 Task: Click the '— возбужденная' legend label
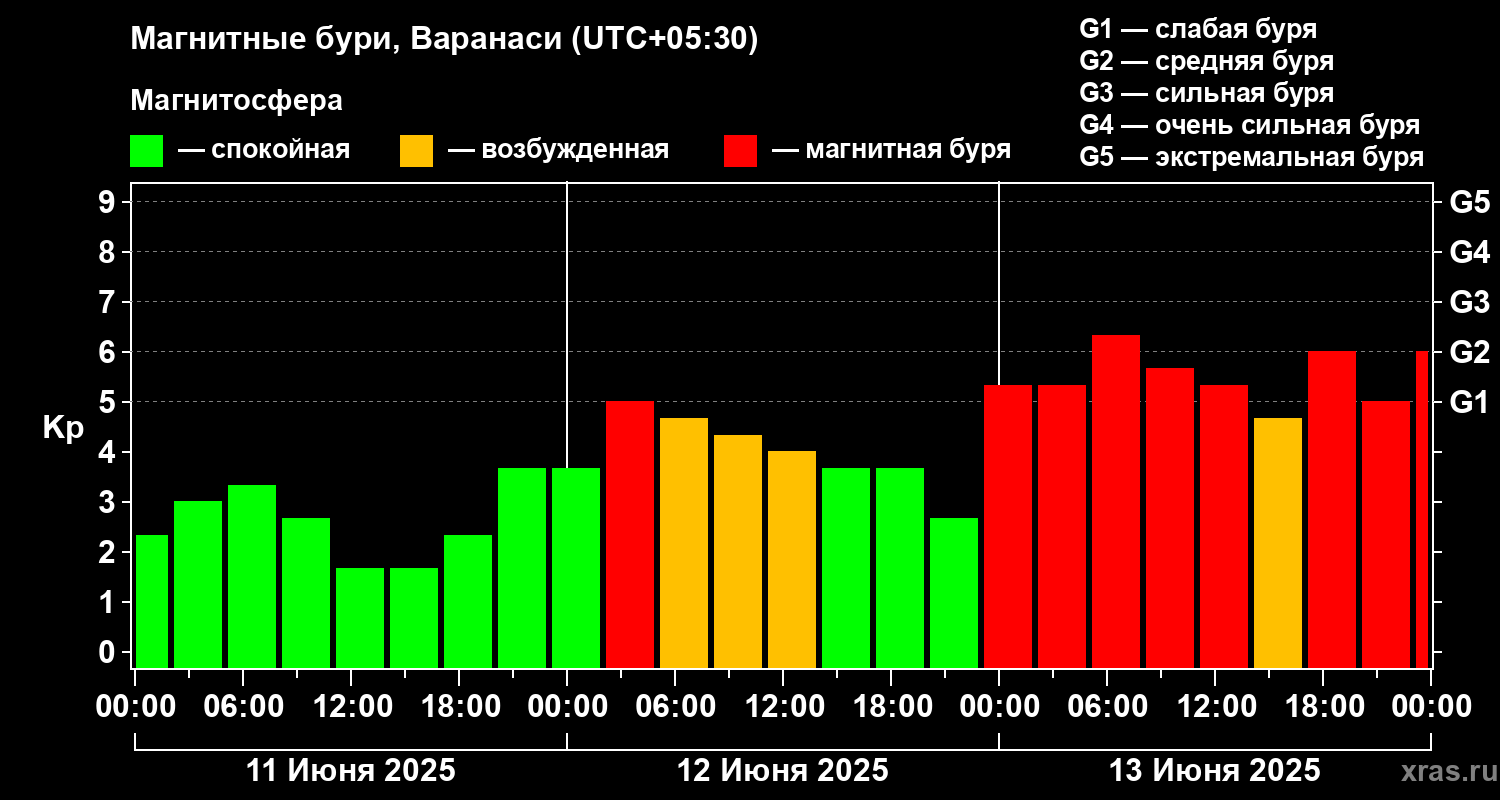558,151
